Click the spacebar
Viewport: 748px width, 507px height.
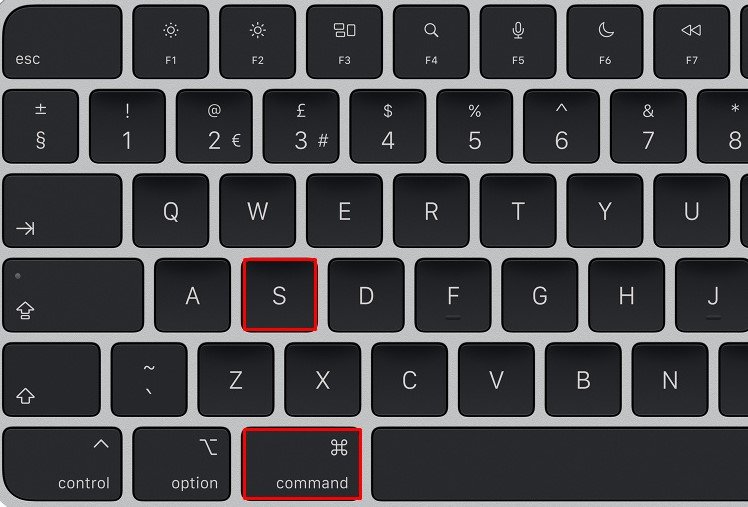560,464
